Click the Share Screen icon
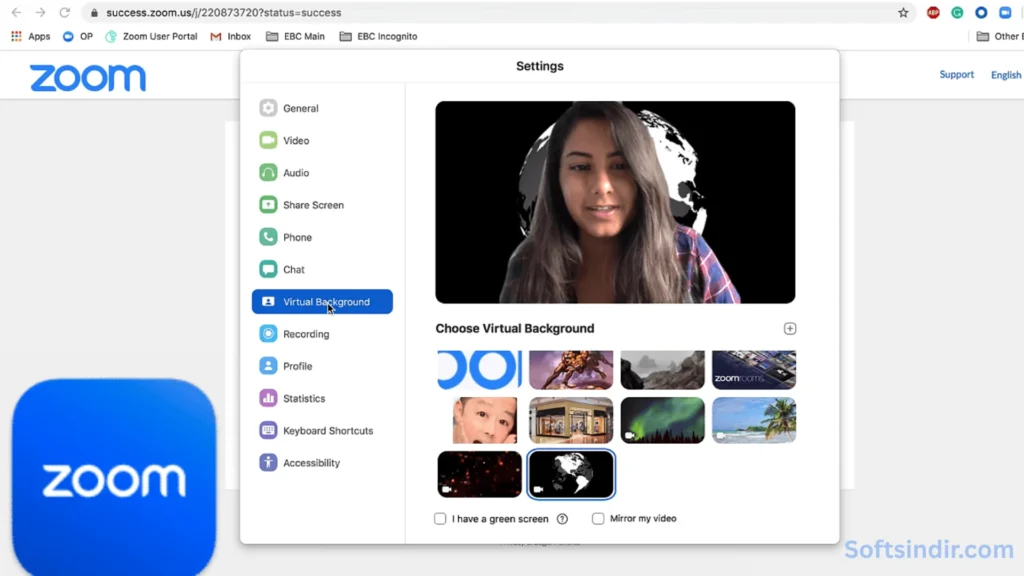1024x576 pixels. [268, 205]
